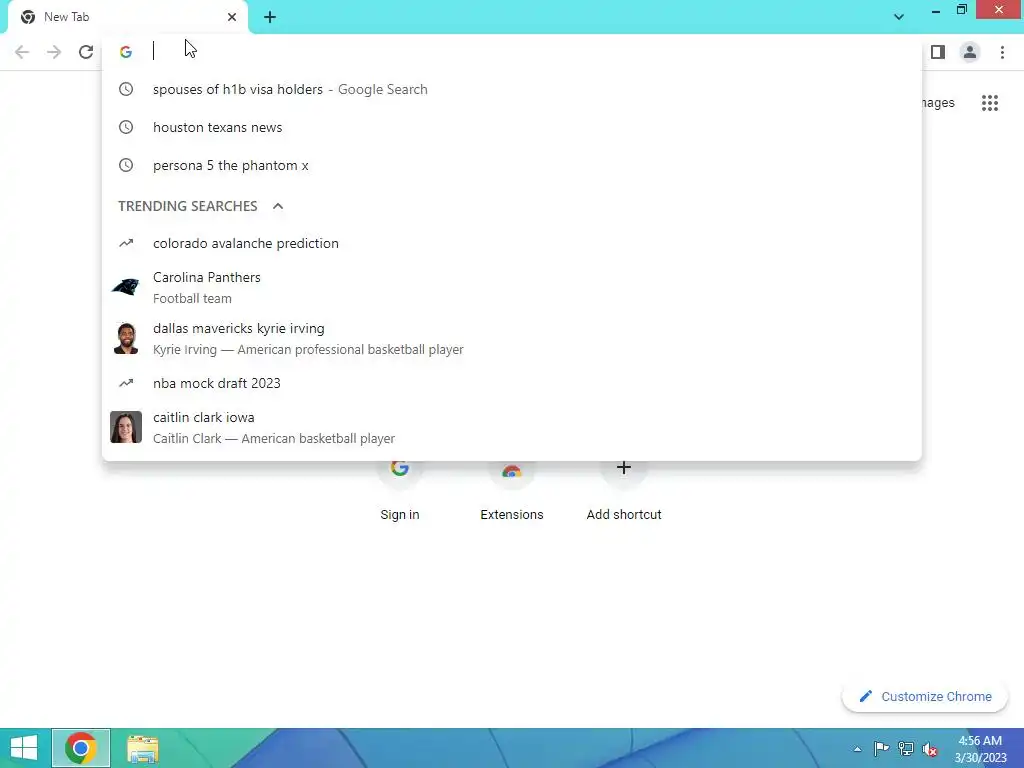Click clock icon beside houston texans news
The image size is (1024, 768).
click(x=126, y=127)
